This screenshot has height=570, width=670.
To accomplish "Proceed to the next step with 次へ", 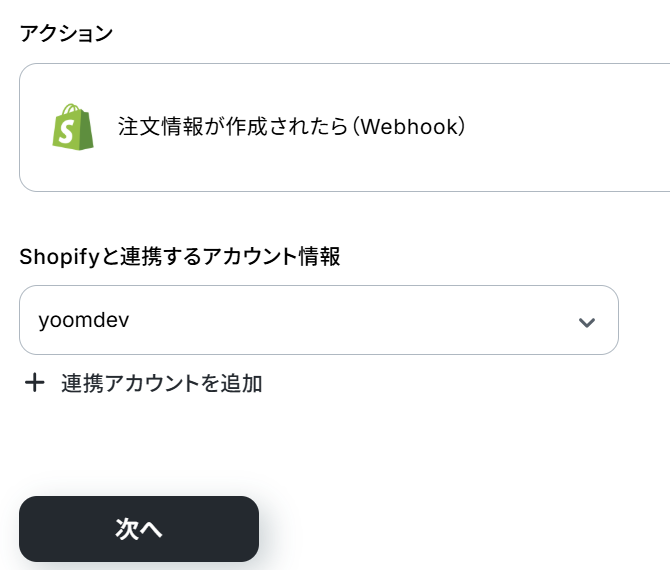I will [x=139, y=529].
